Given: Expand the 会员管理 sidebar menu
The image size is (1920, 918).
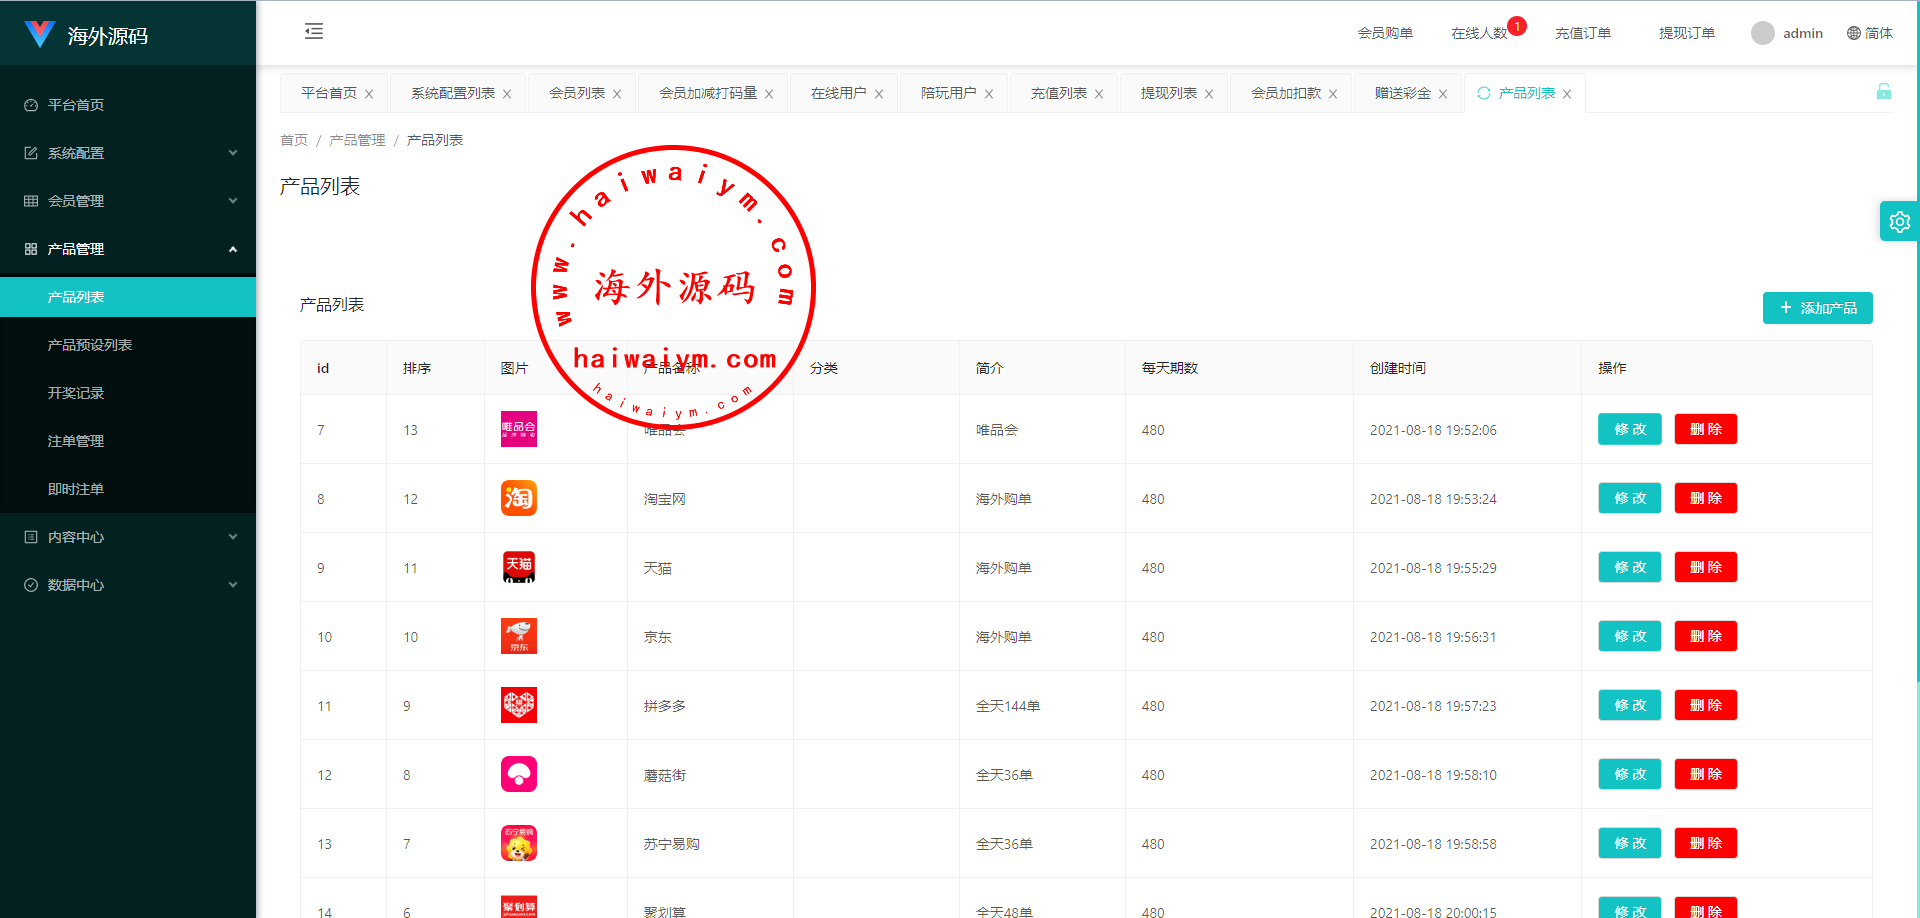Looking at the screenshot, I should point(128,201).
